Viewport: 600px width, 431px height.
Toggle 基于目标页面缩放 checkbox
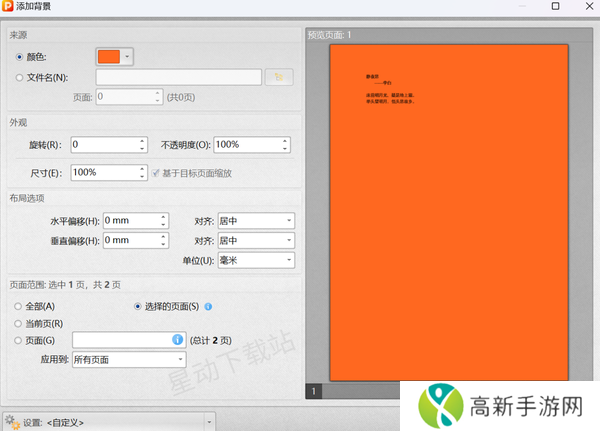[x=155, y=173]
